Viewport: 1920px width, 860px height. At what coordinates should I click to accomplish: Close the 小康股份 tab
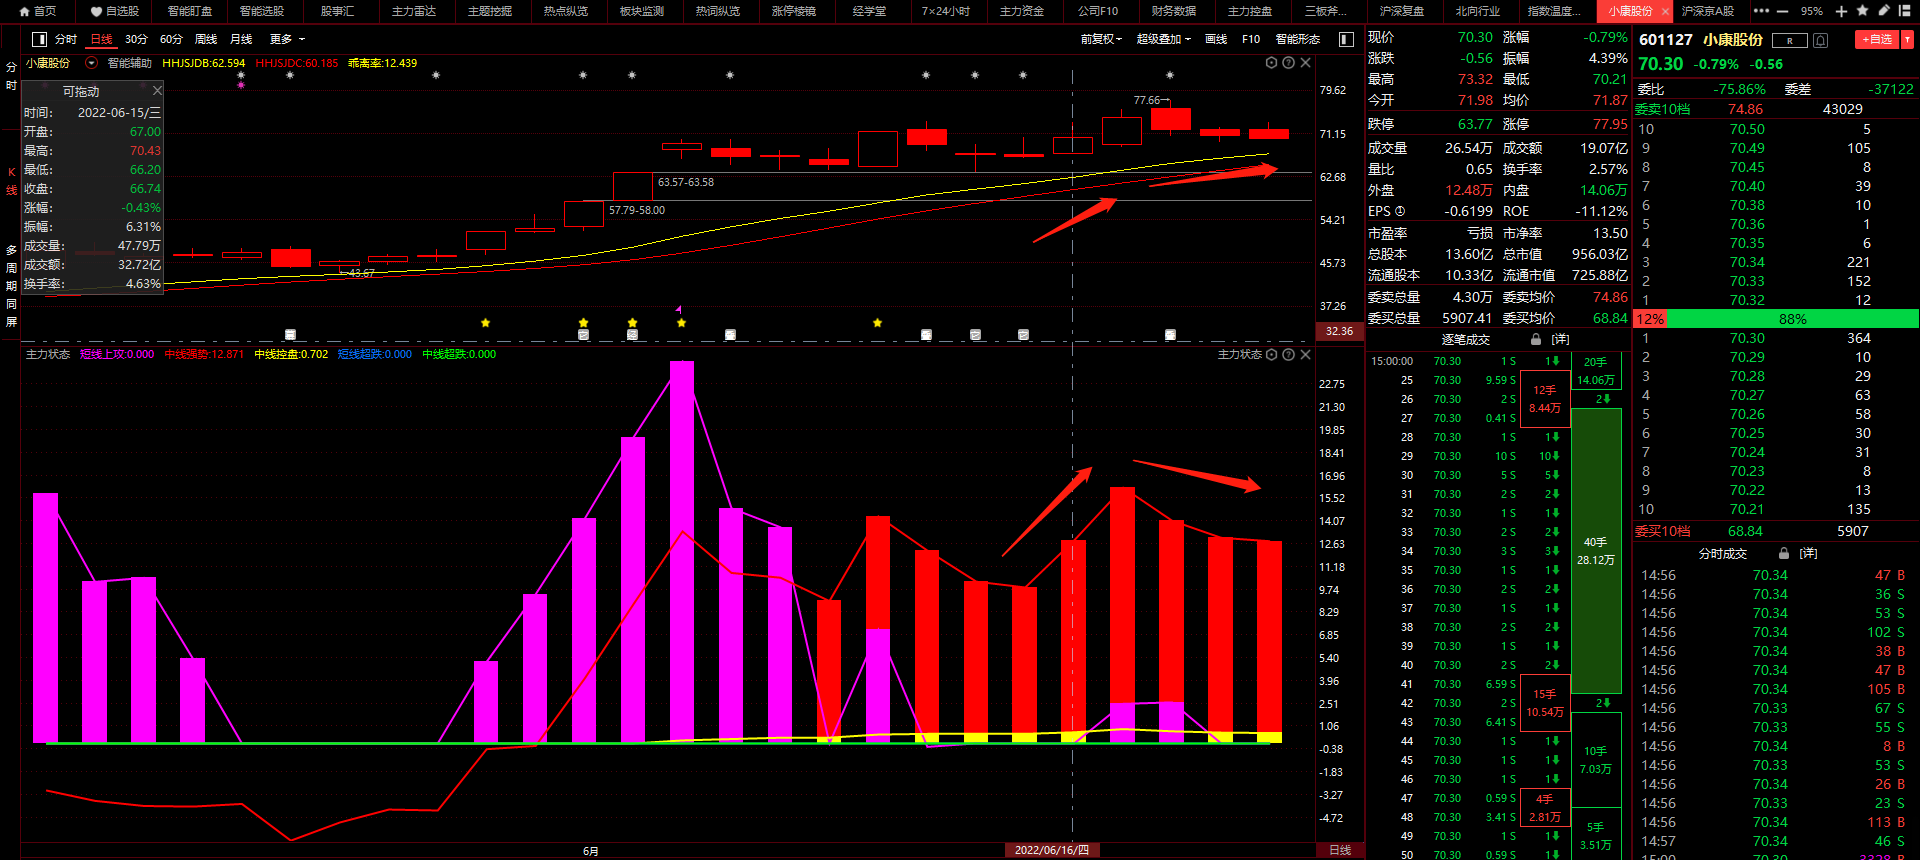(x=1665, y=12)
